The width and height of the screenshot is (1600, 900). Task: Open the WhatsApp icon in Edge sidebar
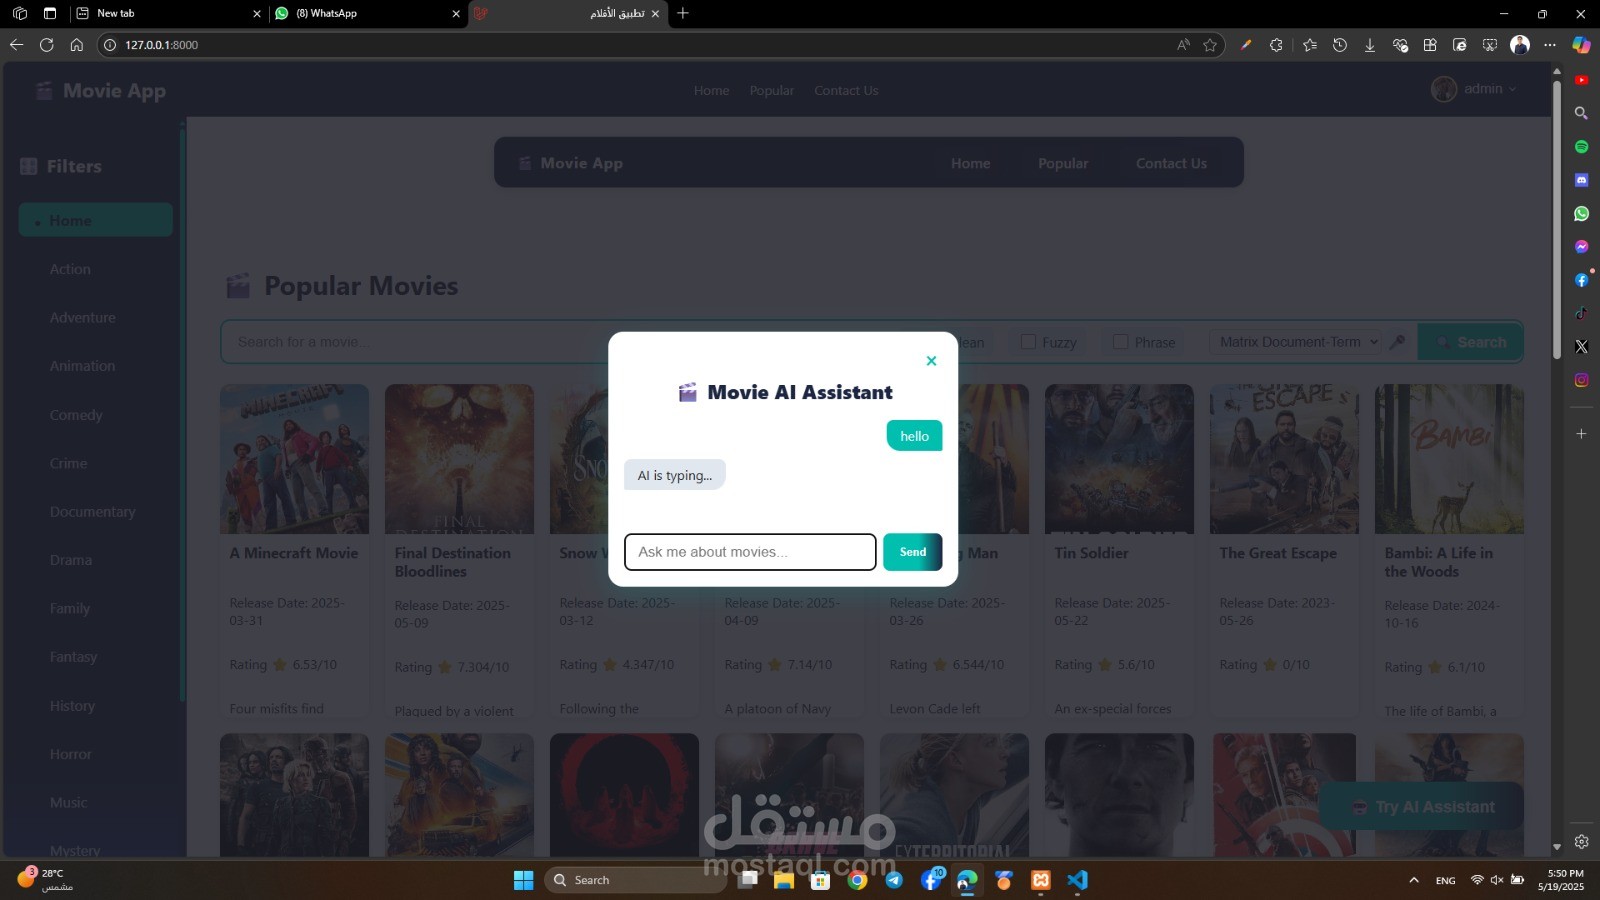[1581, 213]
